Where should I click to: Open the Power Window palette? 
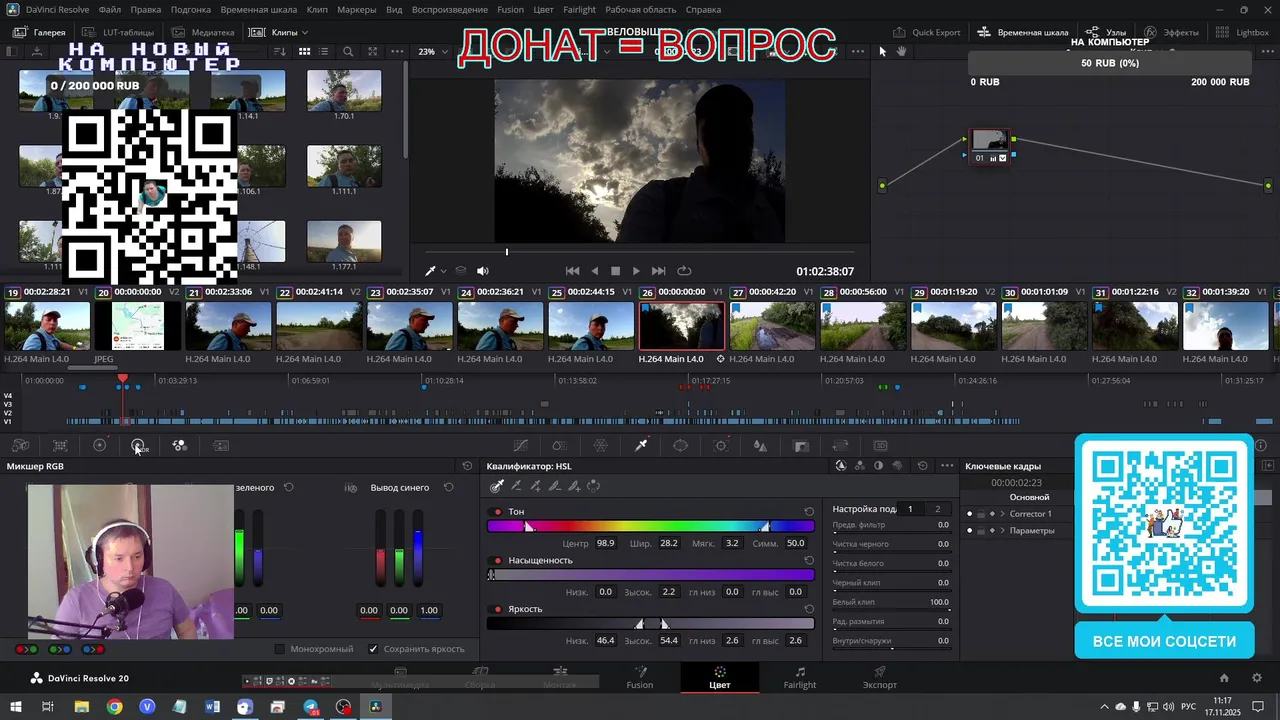click(x=681, y=446)
